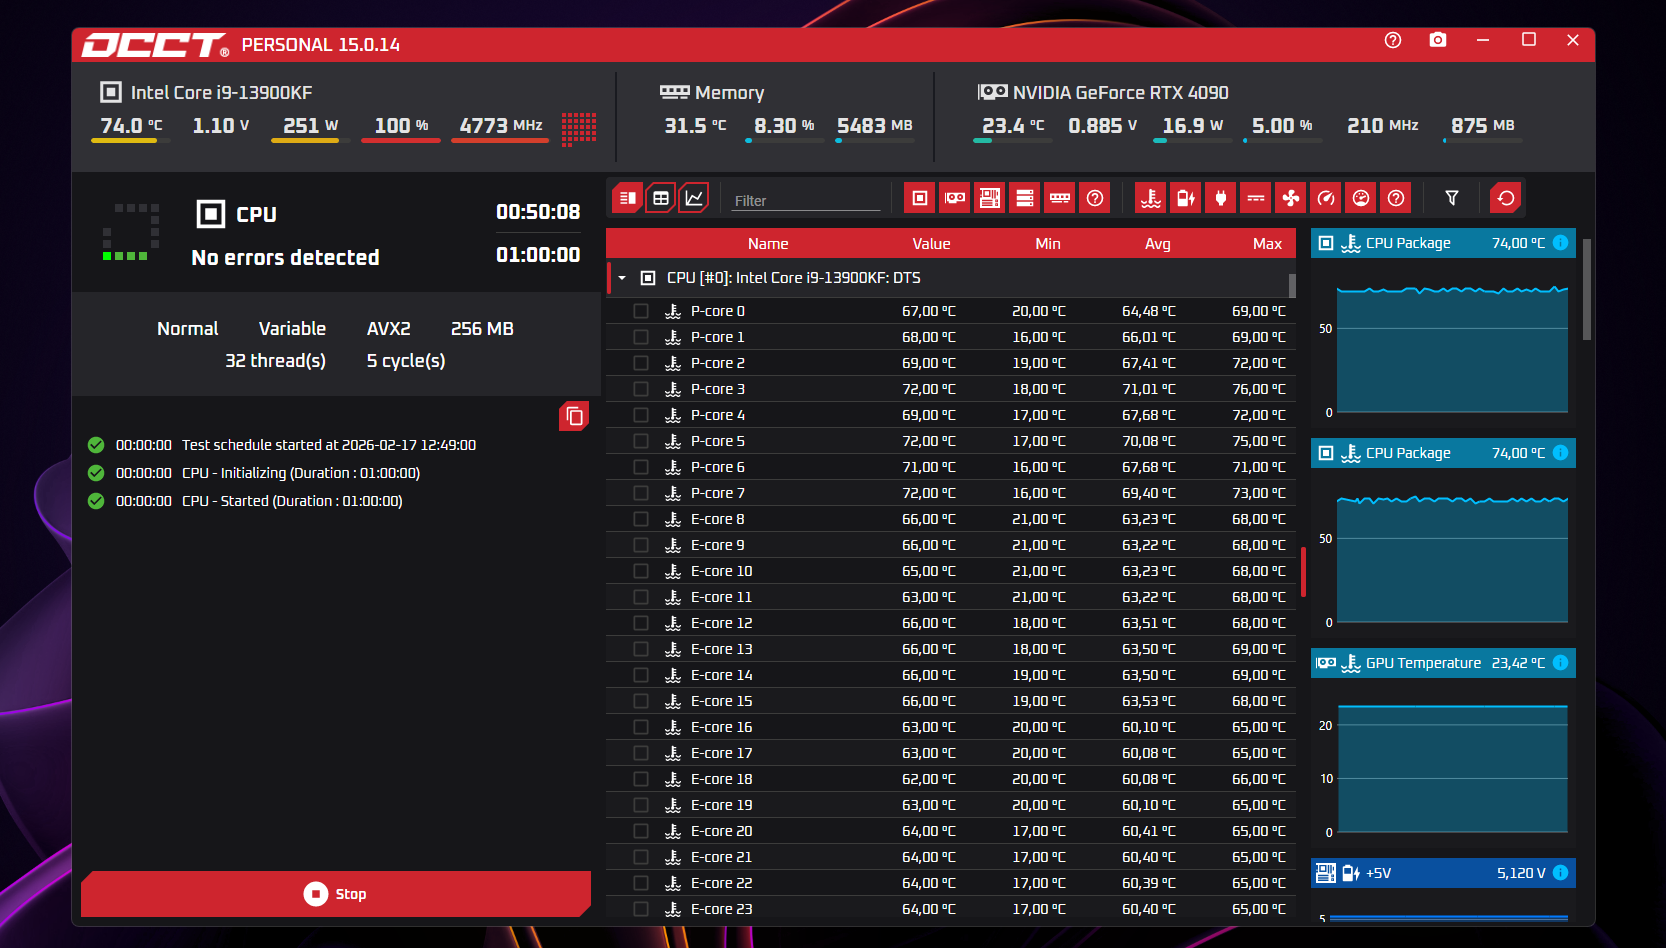
Task: Toggle the speedometer frequency filter icon
Action: 1326,198
